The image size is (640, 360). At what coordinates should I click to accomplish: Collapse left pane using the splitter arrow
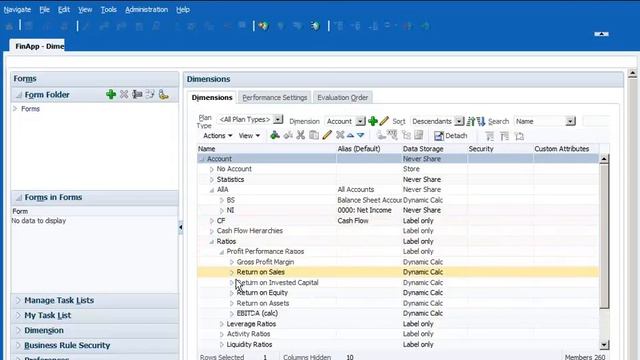[180, 227]
